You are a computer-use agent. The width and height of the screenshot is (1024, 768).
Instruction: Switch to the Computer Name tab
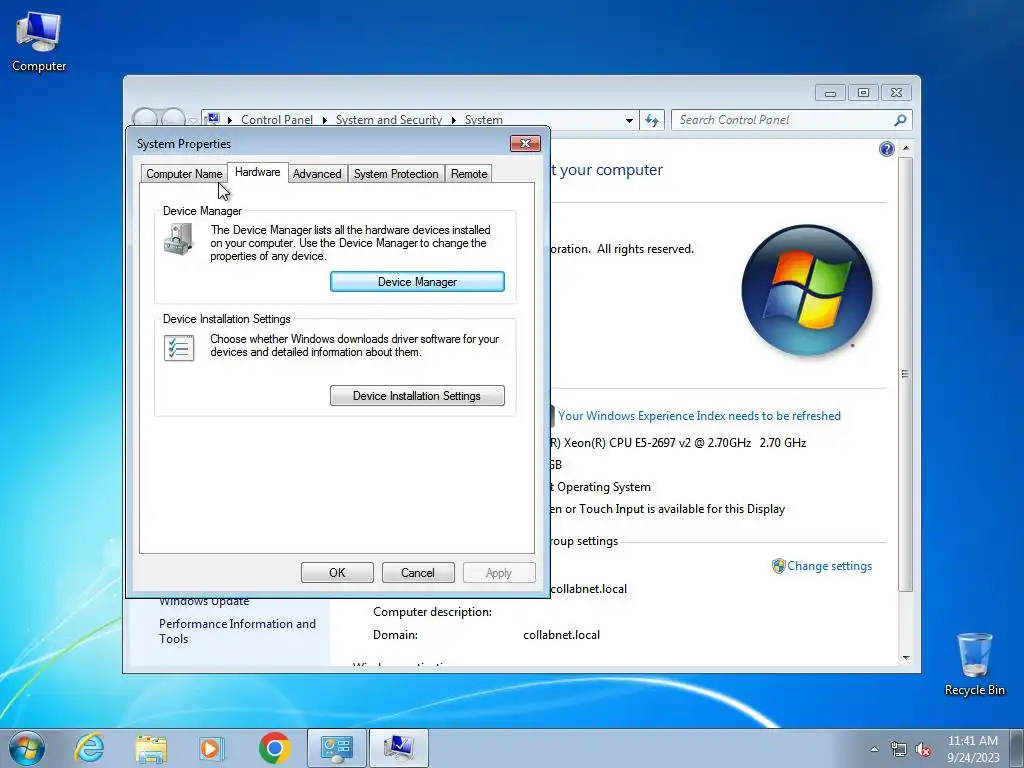[x=184, y=174]
